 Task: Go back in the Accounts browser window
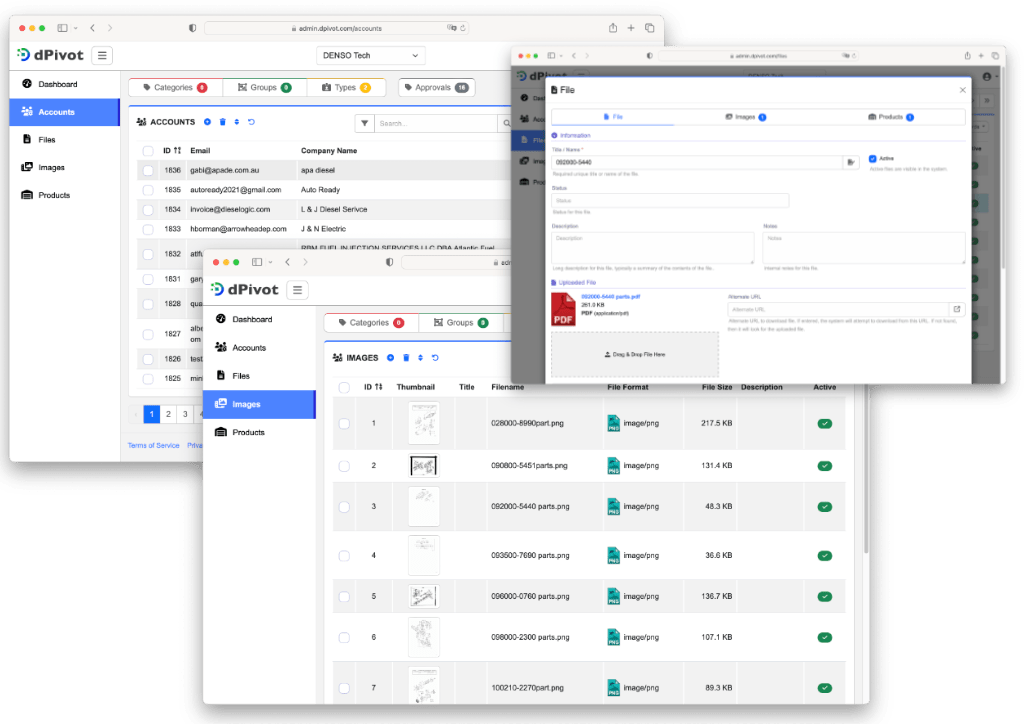point(93,28)
